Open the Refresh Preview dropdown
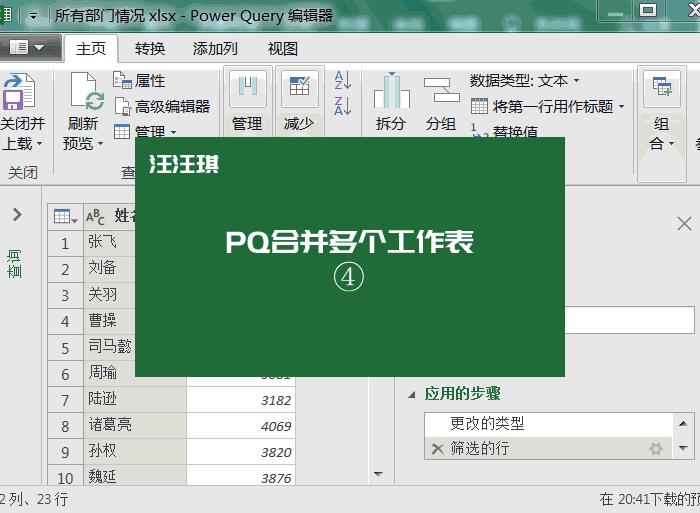700x513 pixels. click(100, 144)
